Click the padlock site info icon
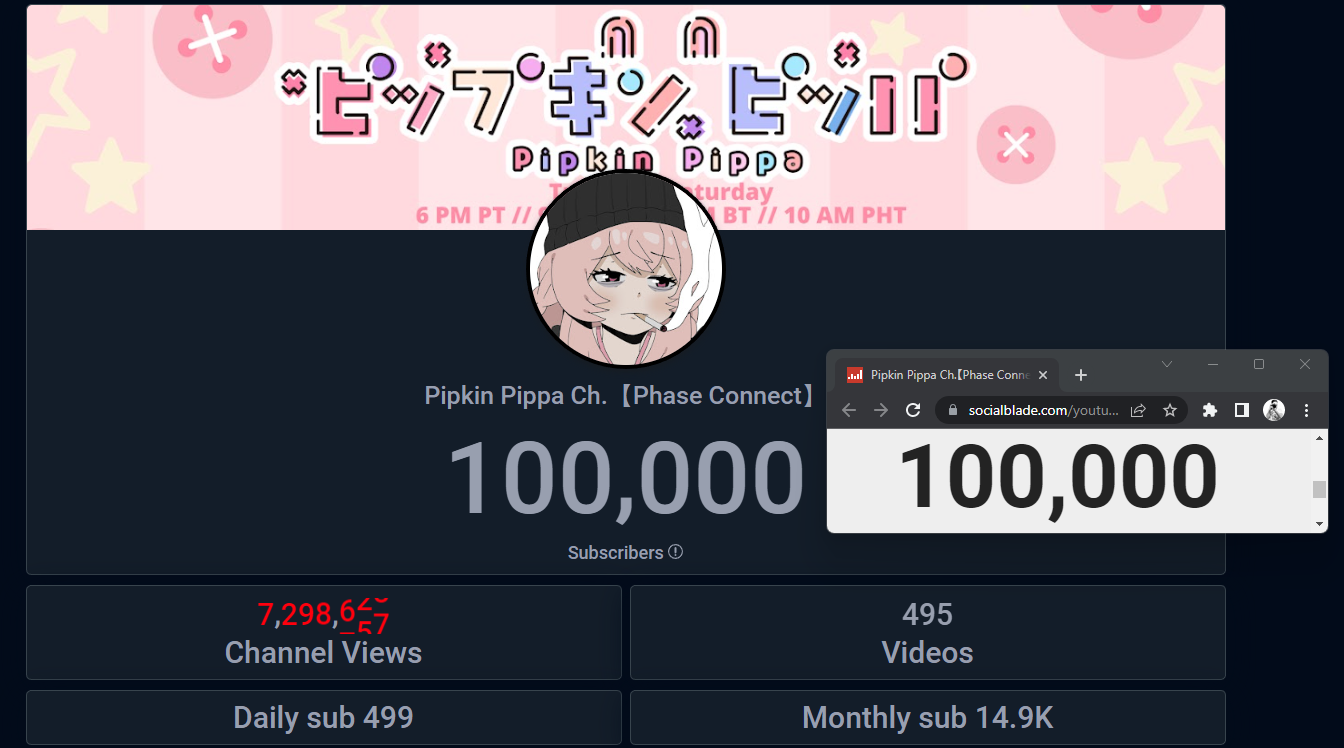The height and width of the screenshot is (748, 1344). pos(952,410)
